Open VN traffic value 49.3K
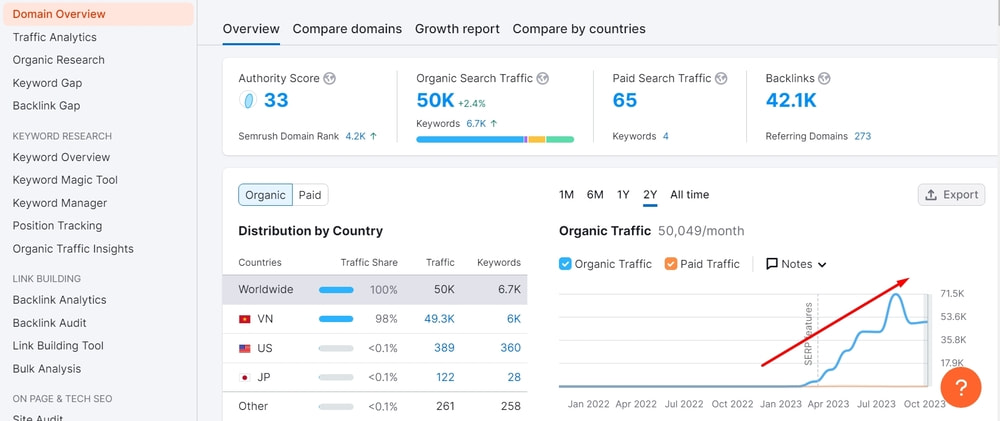1000x421 pixels. 439,319
